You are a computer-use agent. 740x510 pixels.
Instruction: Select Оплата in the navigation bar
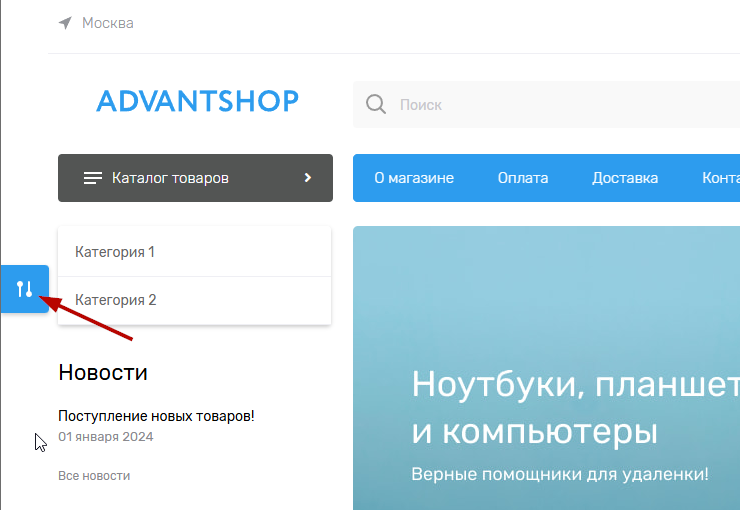pyautogui.click(x=523, y=178)
